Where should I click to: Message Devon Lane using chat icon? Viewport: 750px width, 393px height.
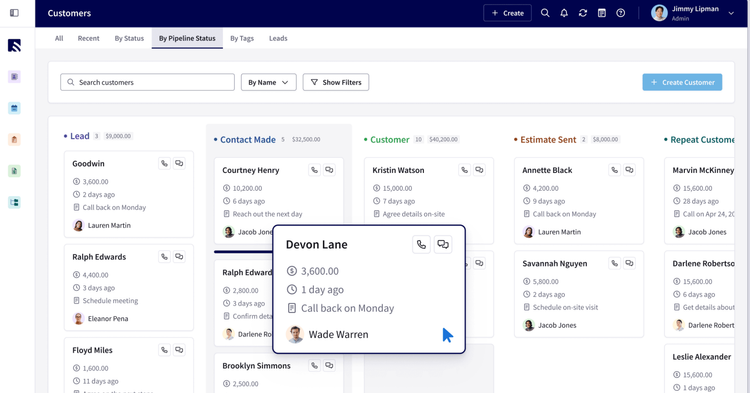[x=443, y=245]
